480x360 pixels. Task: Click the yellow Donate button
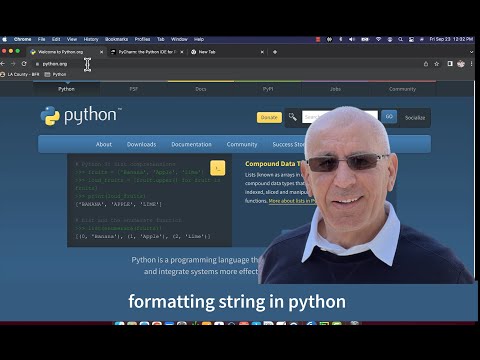pos(269,117)
